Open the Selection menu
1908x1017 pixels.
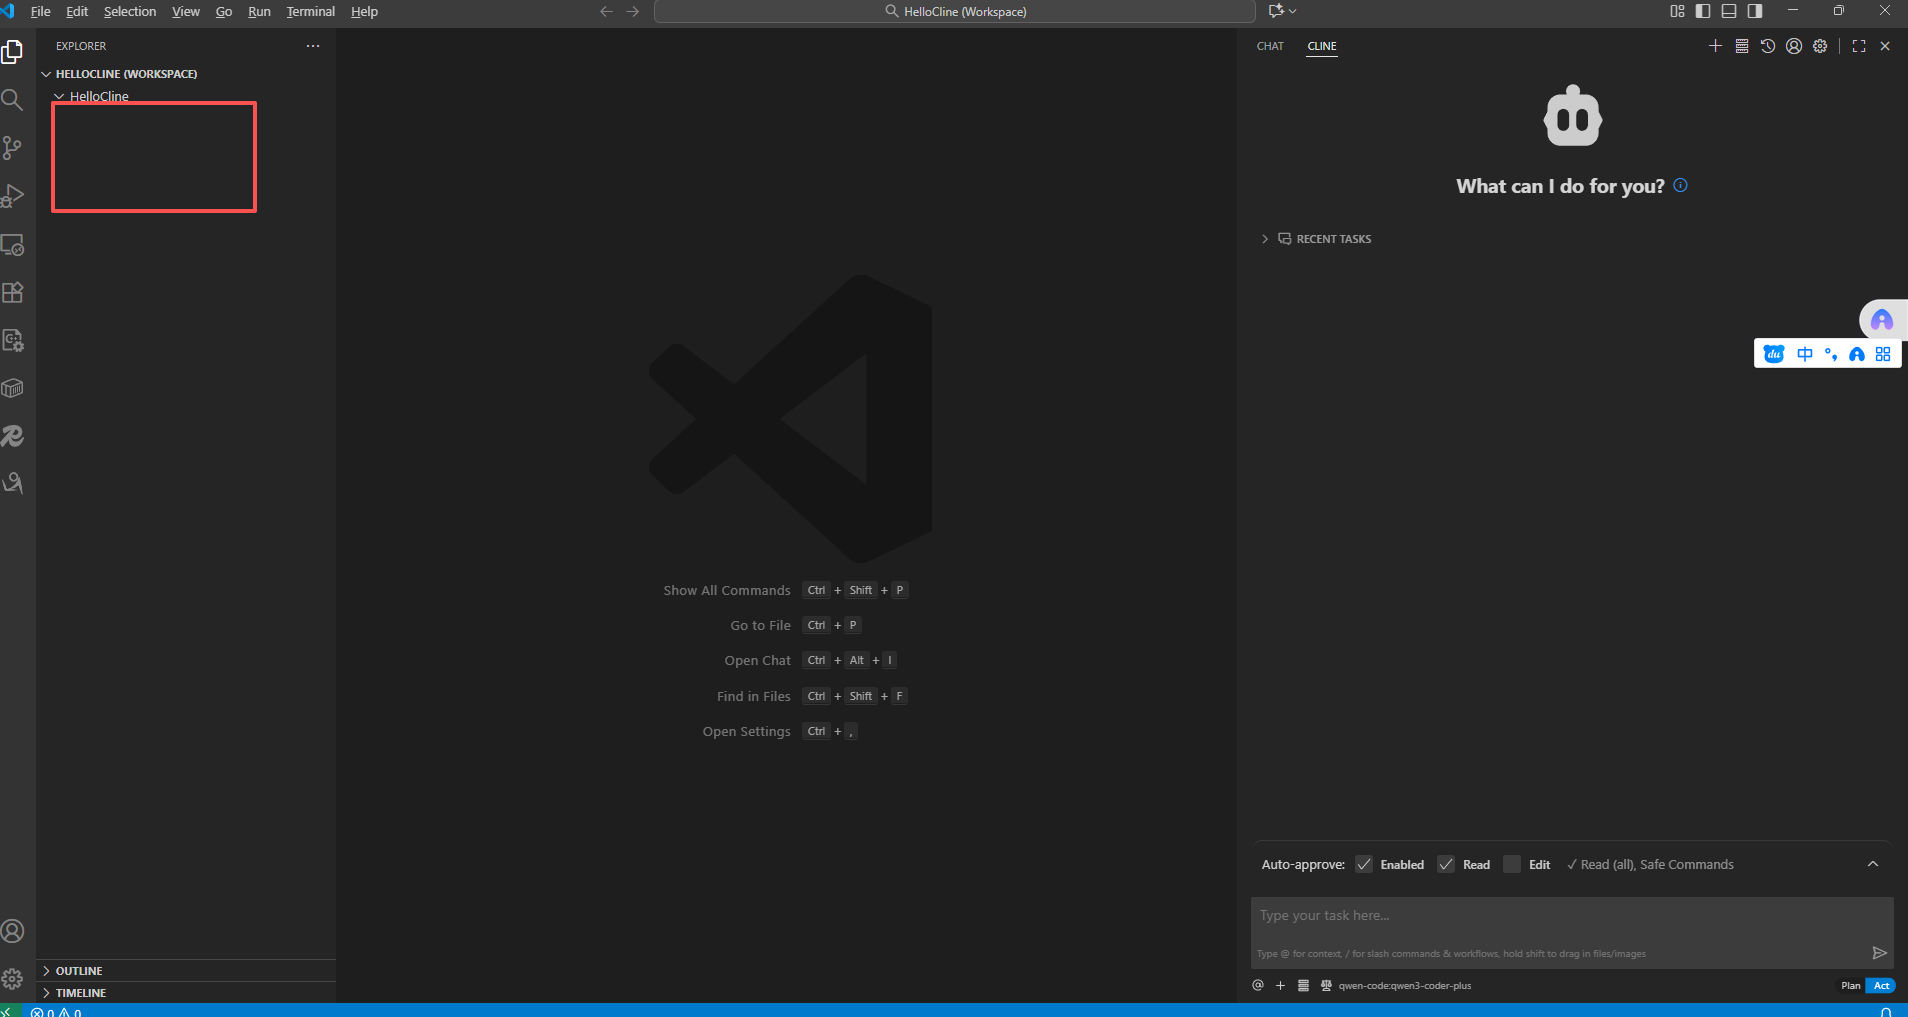(x=130, y=11)
